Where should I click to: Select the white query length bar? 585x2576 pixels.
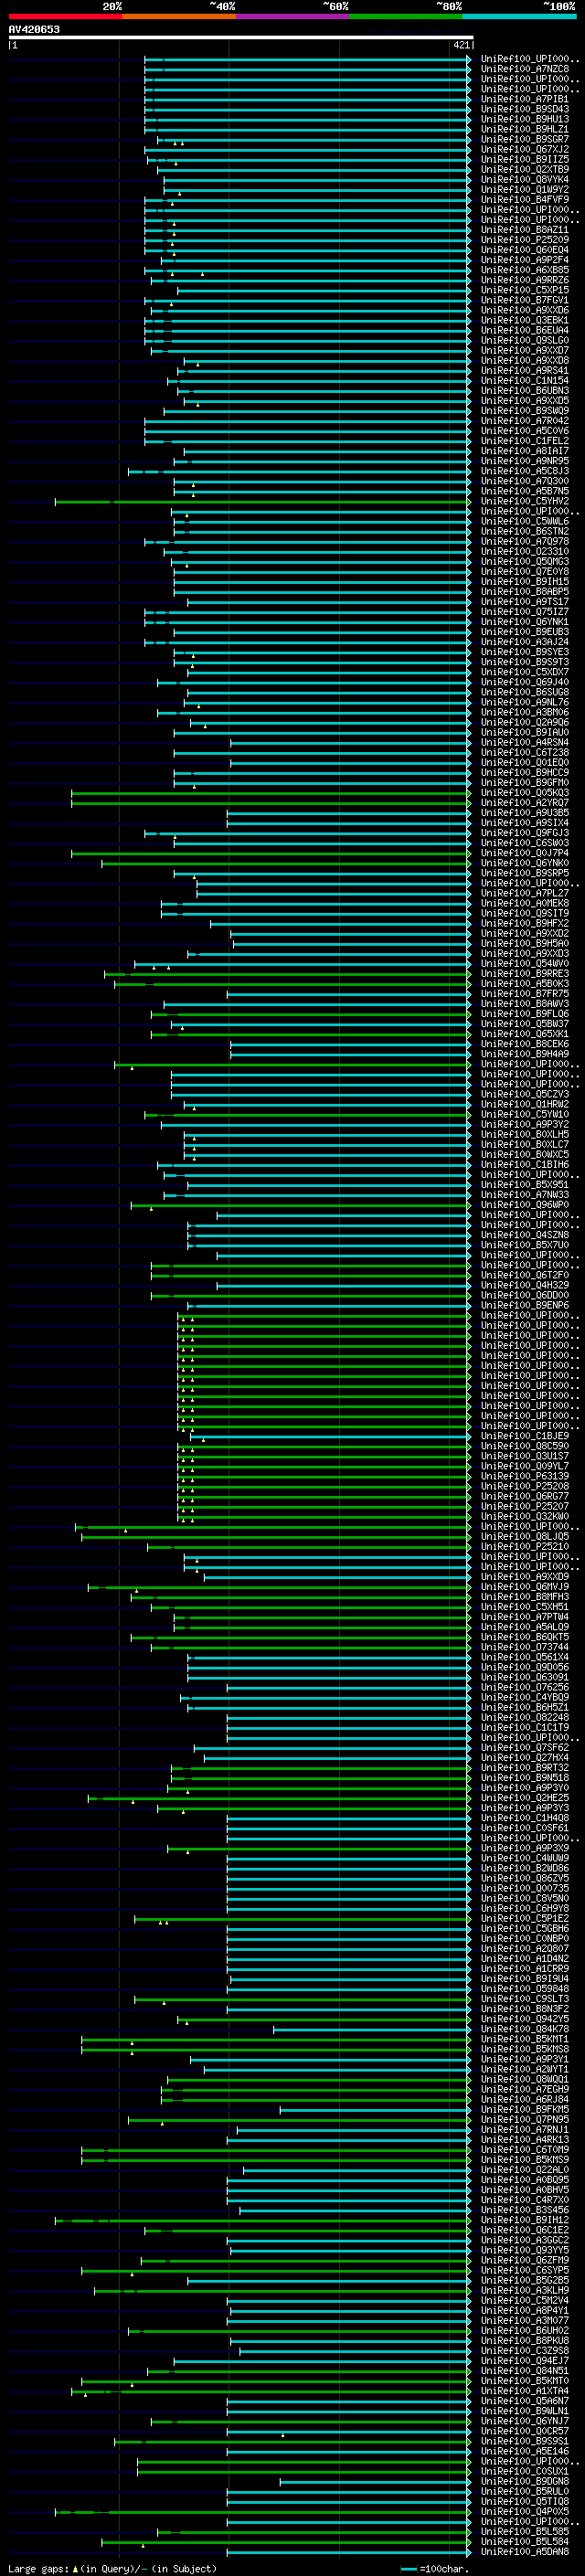point(240,37)
